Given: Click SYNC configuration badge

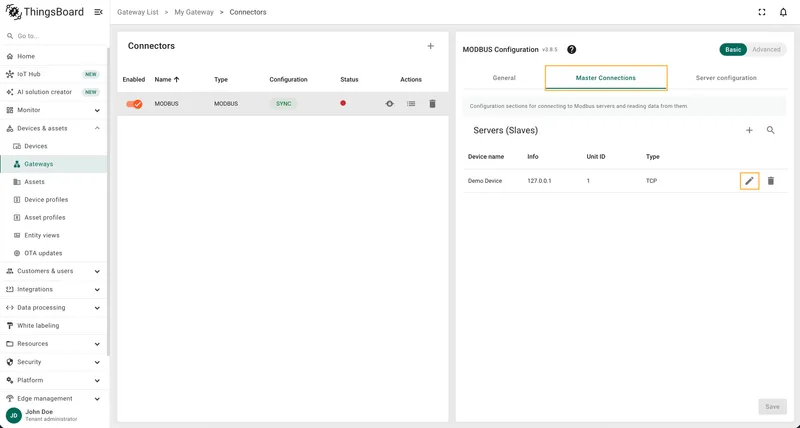Looking at the screenshot, I should (x=284, y=104).
